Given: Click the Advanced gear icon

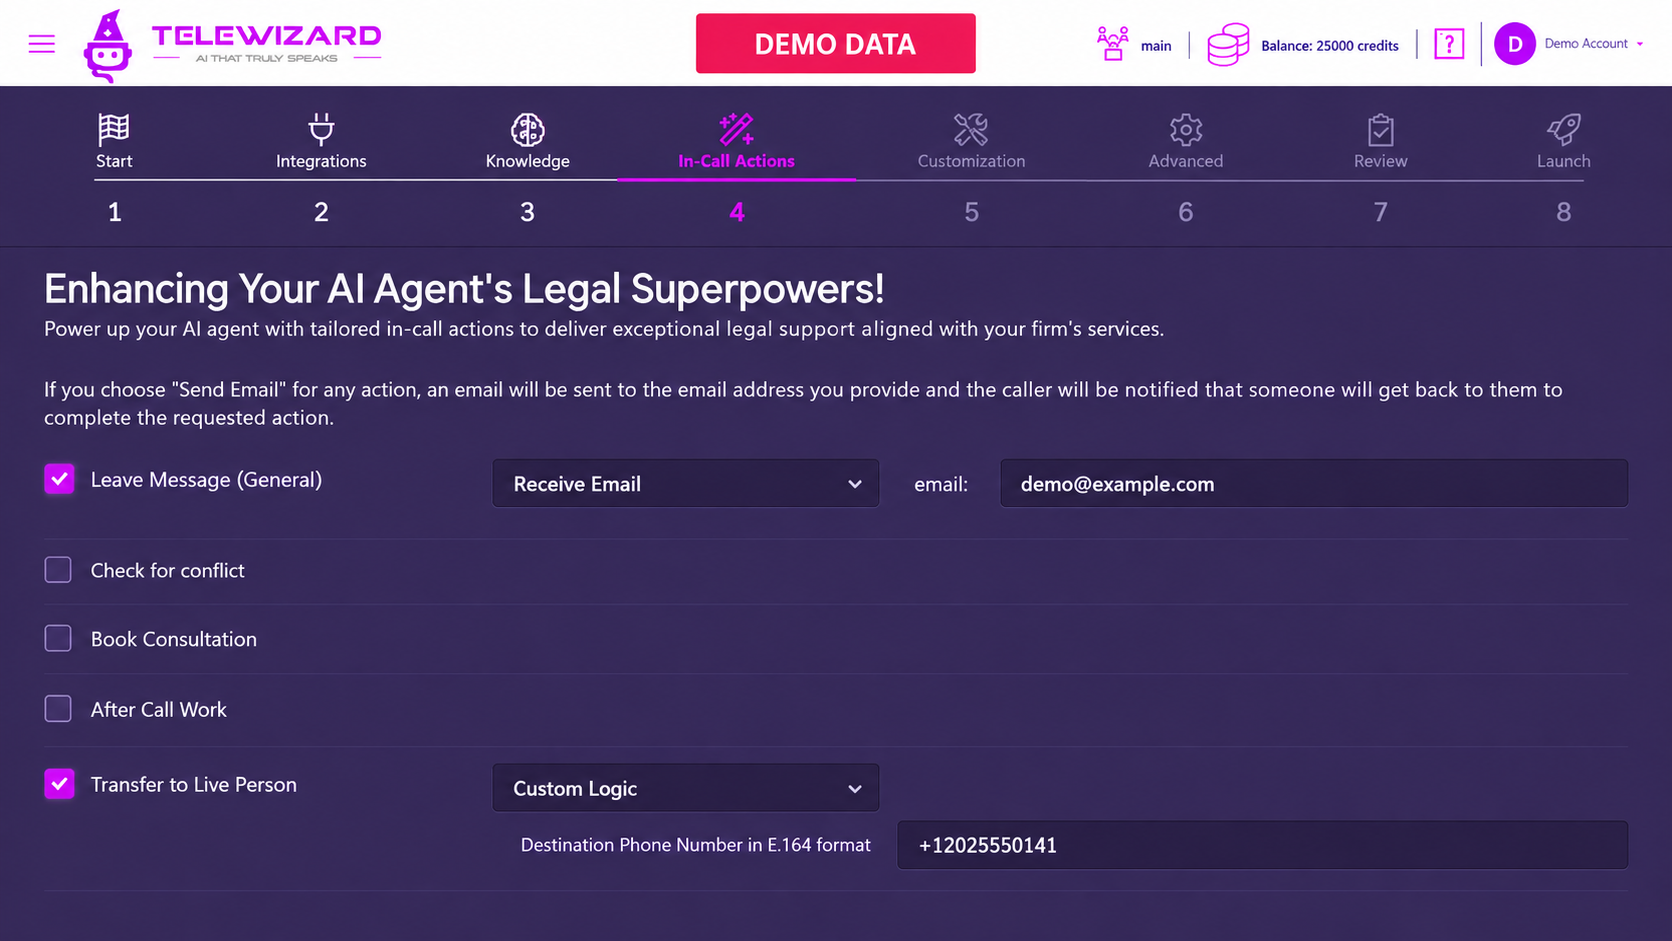Looking at the screenshot, I should click(x=1186, y=129).
